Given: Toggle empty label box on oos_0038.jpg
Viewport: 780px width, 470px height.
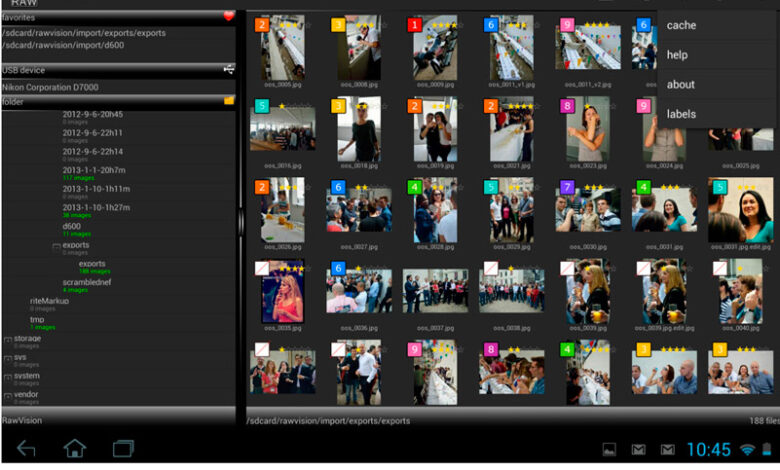Looking at the screenshot, I should [491, 269].
